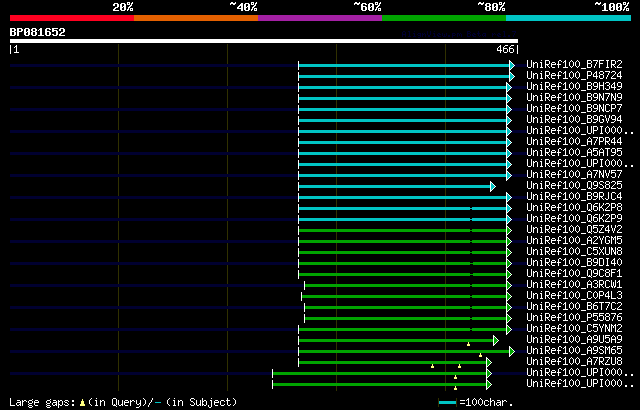Screen dimensions: 640x410
Task: Select hit label UniRef100_P55876
Action: coord(574,318)
